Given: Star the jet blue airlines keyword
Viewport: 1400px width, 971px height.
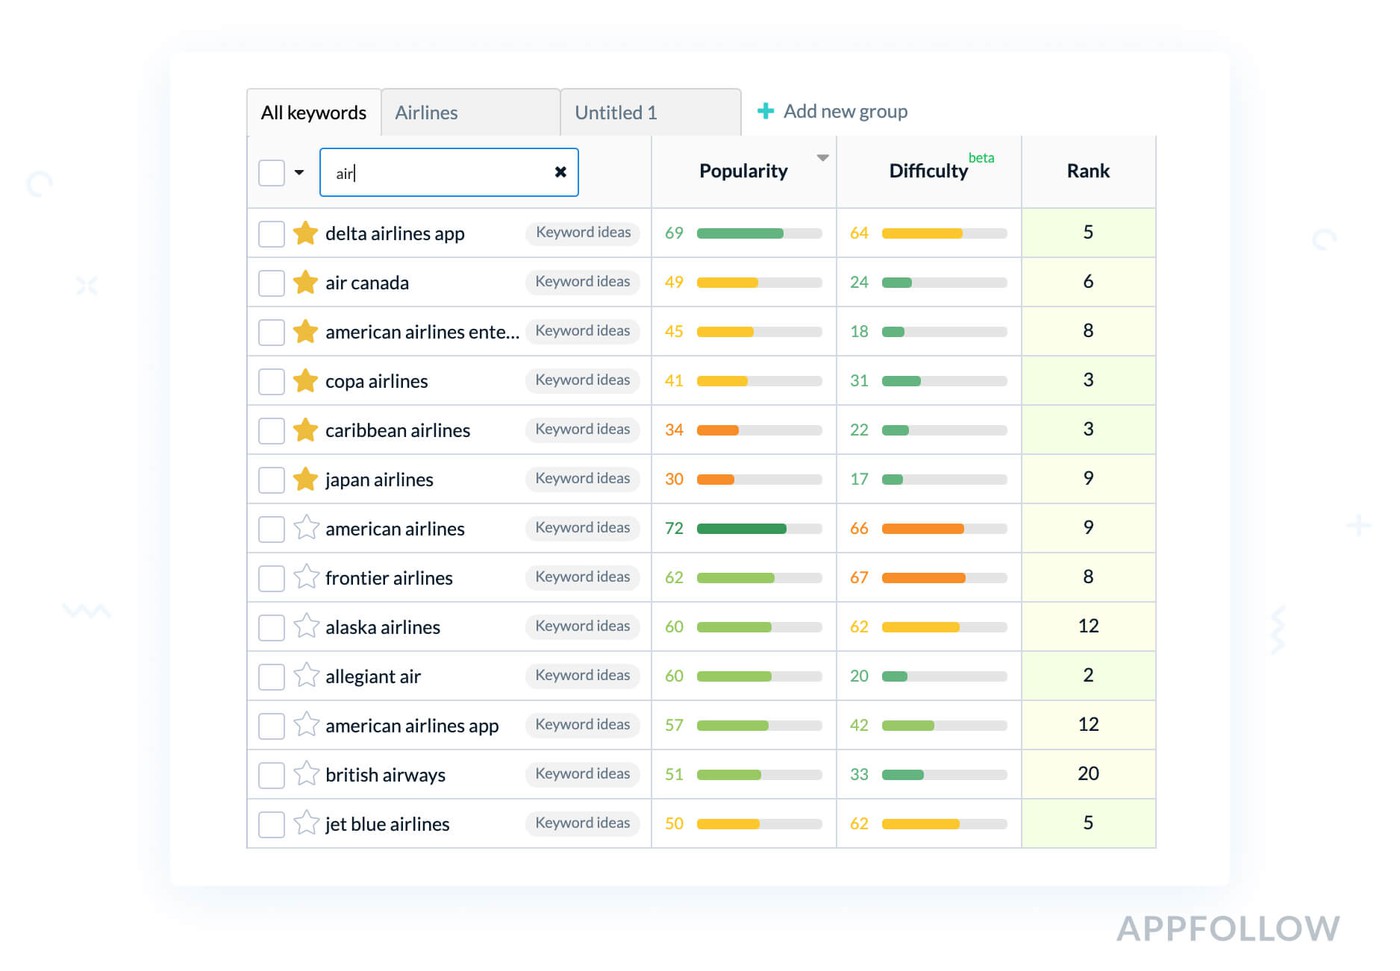Looking at the screenshot, I should click(x=306, y=823).
